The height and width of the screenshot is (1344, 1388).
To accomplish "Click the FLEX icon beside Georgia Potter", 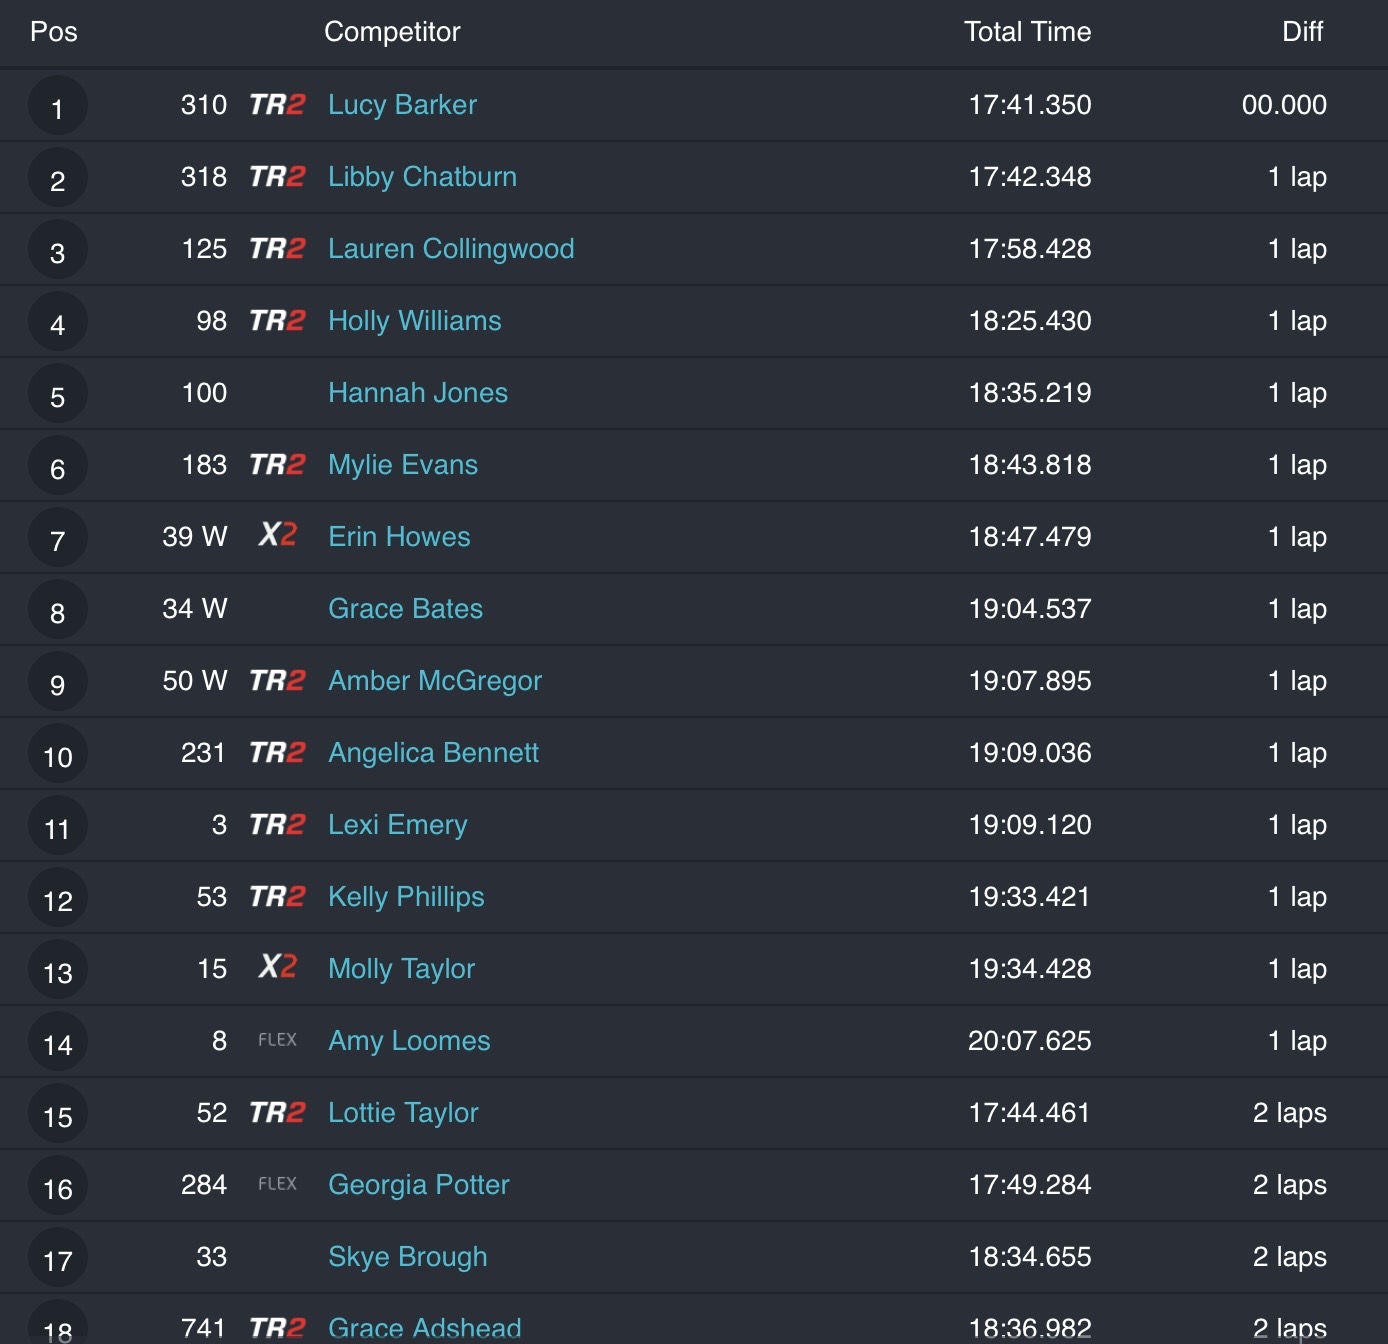I will (x=277, y=1184).
